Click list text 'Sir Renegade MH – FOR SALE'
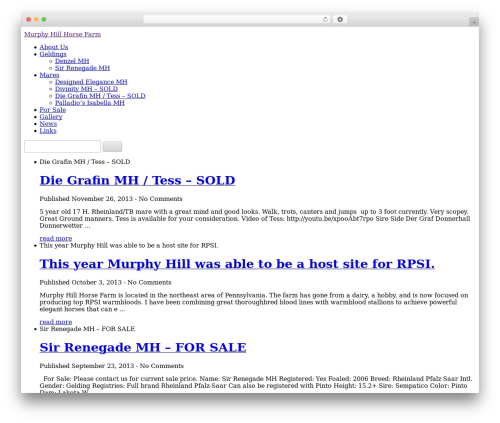Screen dimensions: 500x423 [87, 329]
